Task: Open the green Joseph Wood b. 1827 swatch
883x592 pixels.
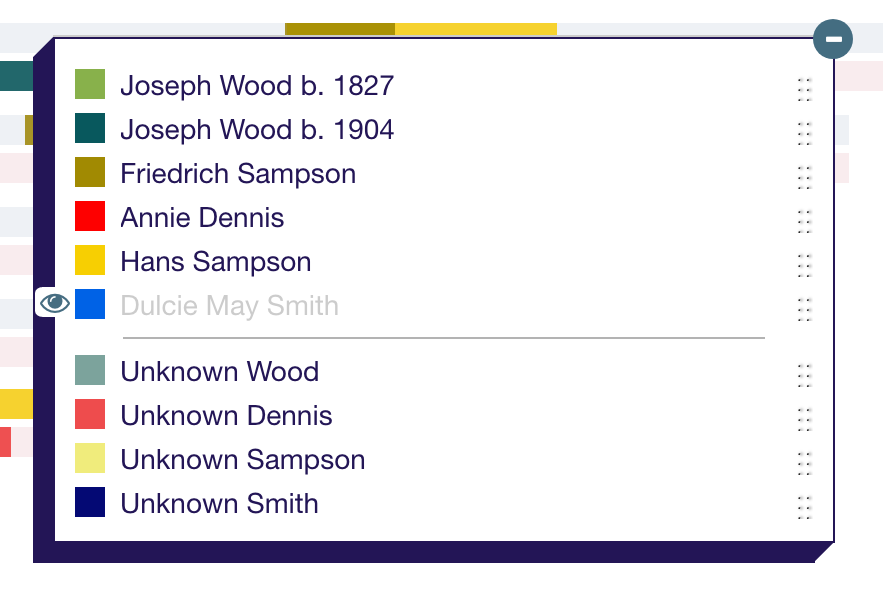Action: (x=90, y=85)
